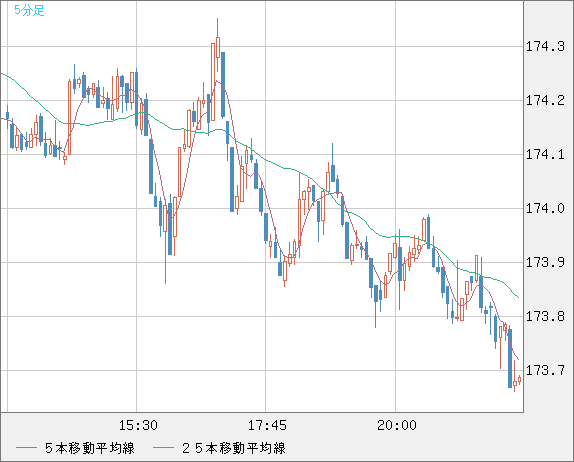Click the 5本移動平均線 legend label
This screenshot has width=574, height=462.
pos(90,448)
